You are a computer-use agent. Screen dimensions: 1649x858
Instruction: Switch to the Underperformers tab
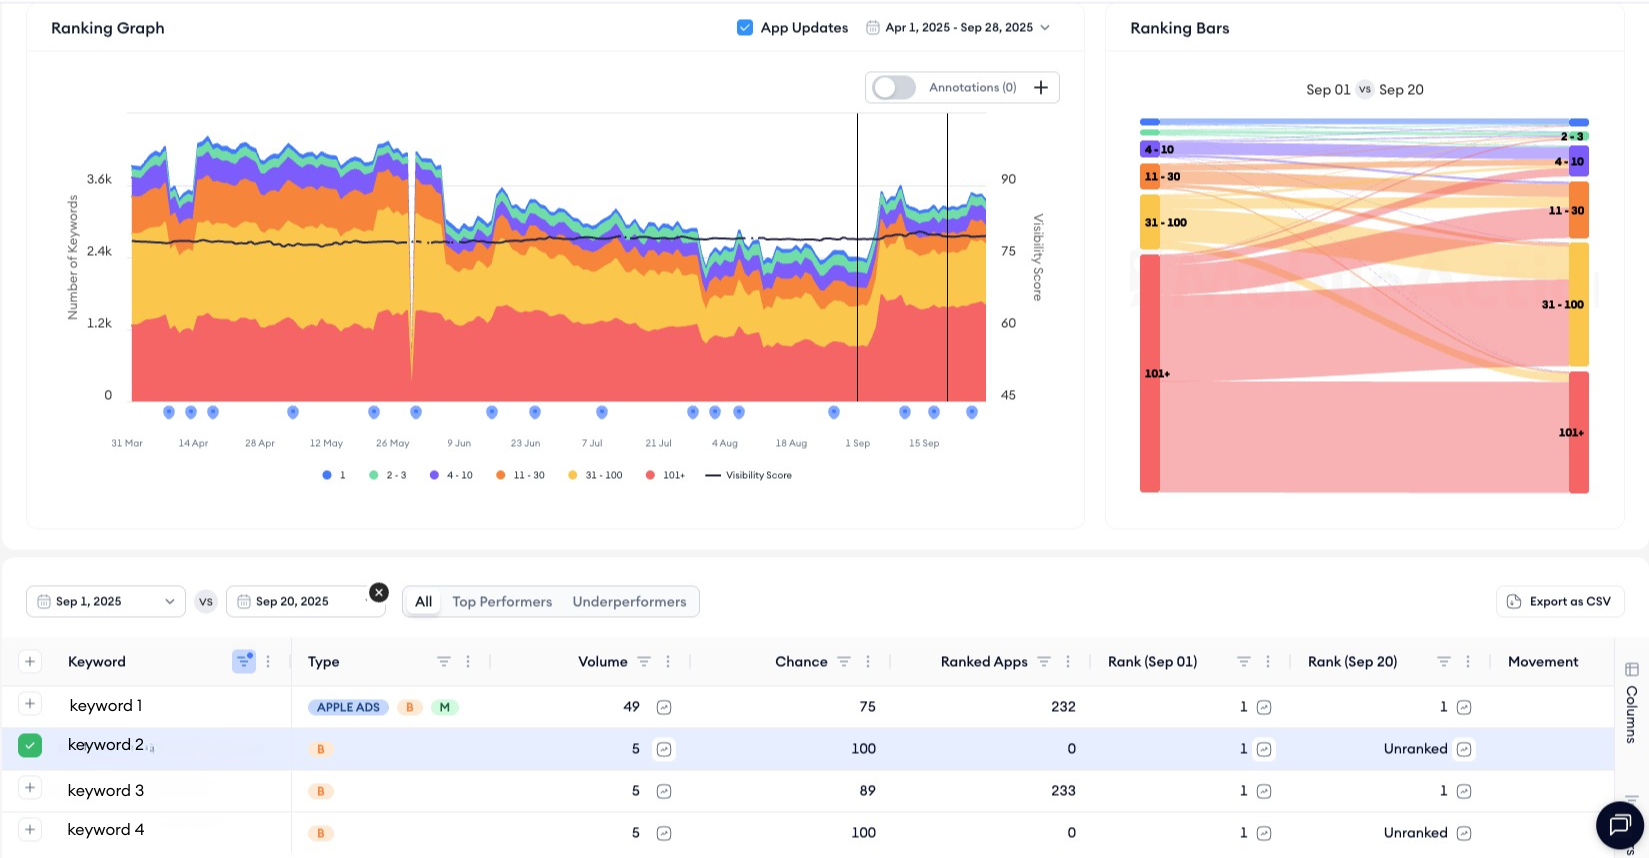pos(629,602)
